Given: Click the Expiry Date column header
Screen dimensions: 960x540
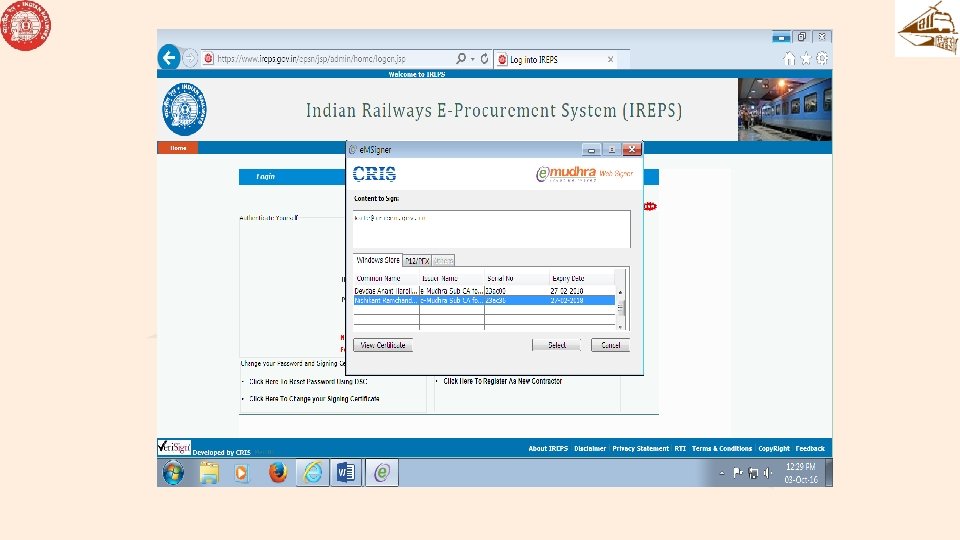Looking at the screenshot, I should [582, 278].
